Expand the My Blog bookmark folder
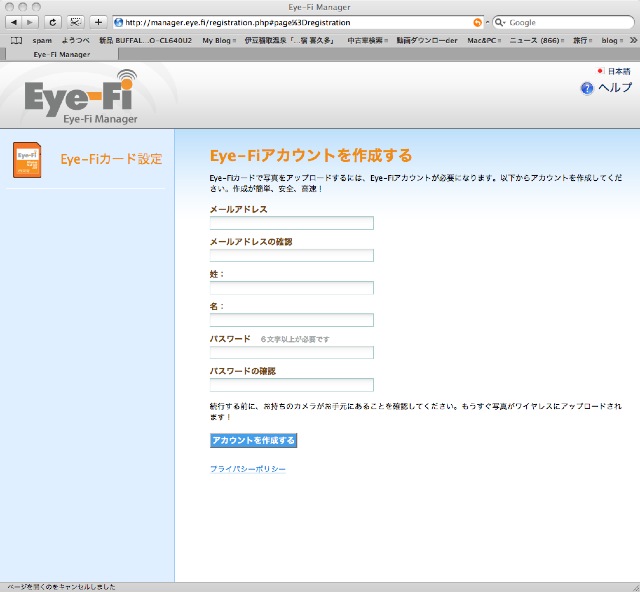Screen dimensions: 640x592 219,40
